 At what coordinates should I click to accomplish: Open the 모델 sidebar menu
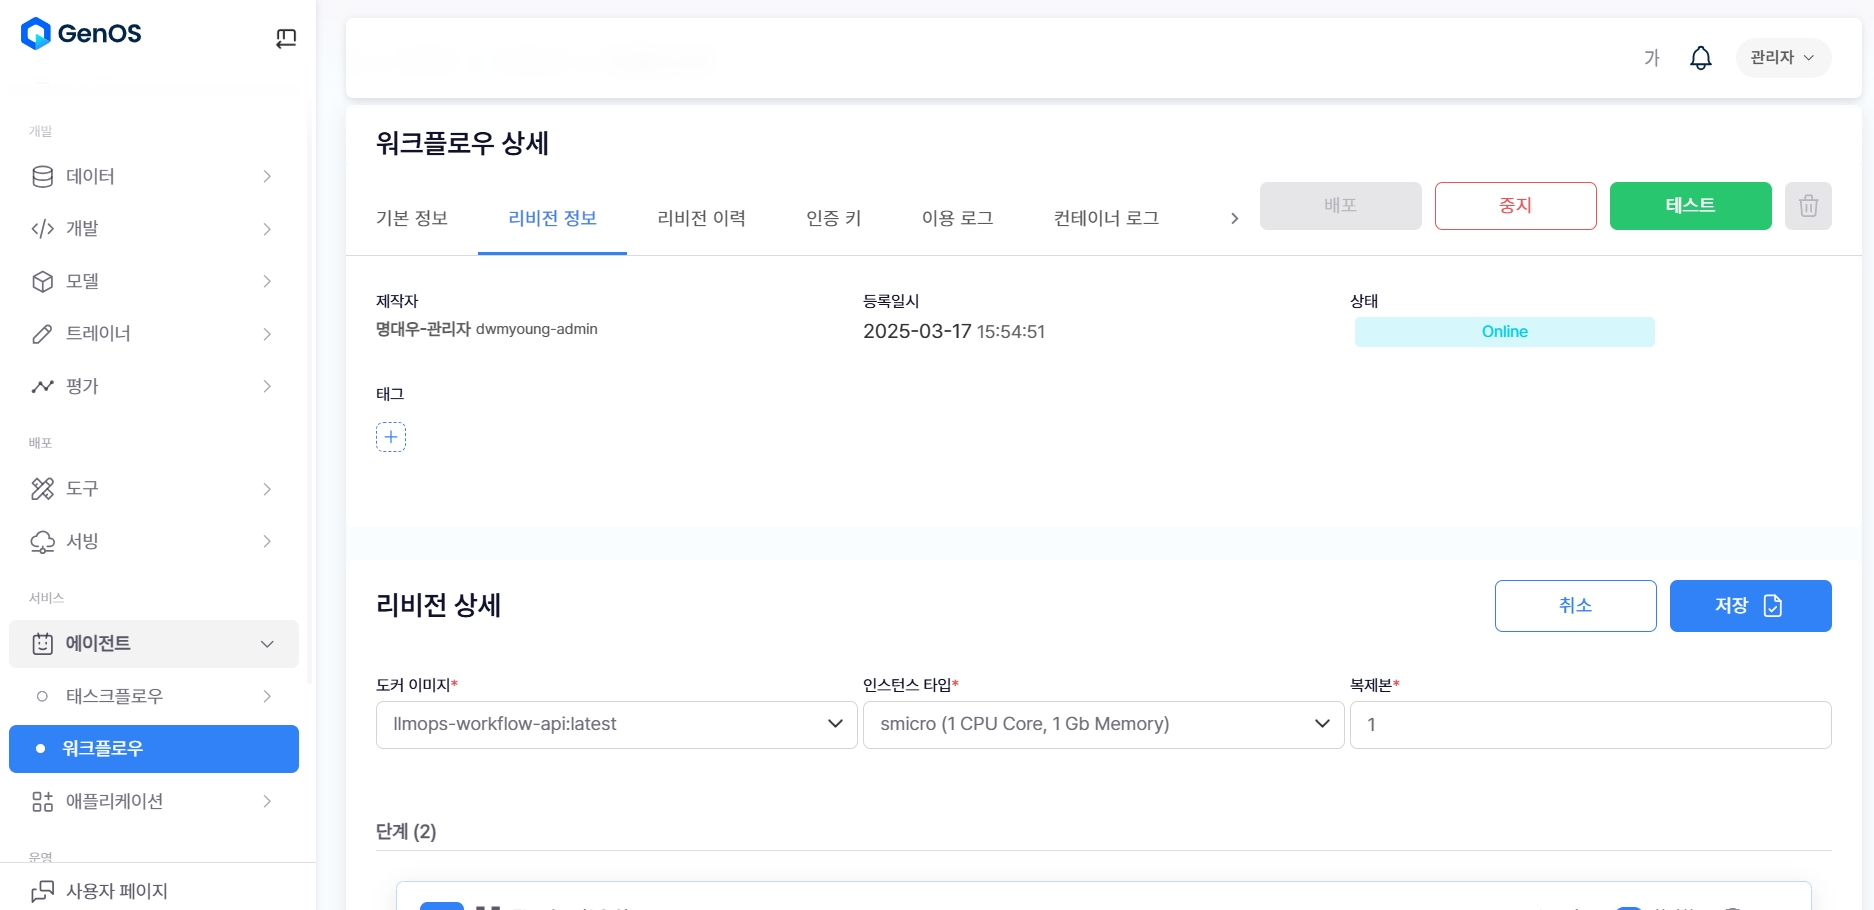pos(152,281)
